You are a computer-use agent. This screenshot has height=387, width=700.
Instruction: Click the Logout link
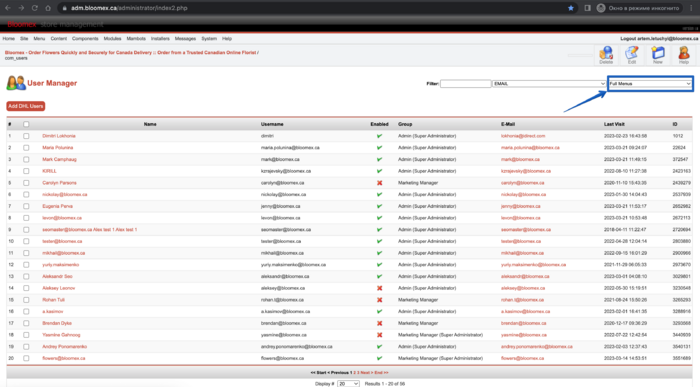point(659,39)
